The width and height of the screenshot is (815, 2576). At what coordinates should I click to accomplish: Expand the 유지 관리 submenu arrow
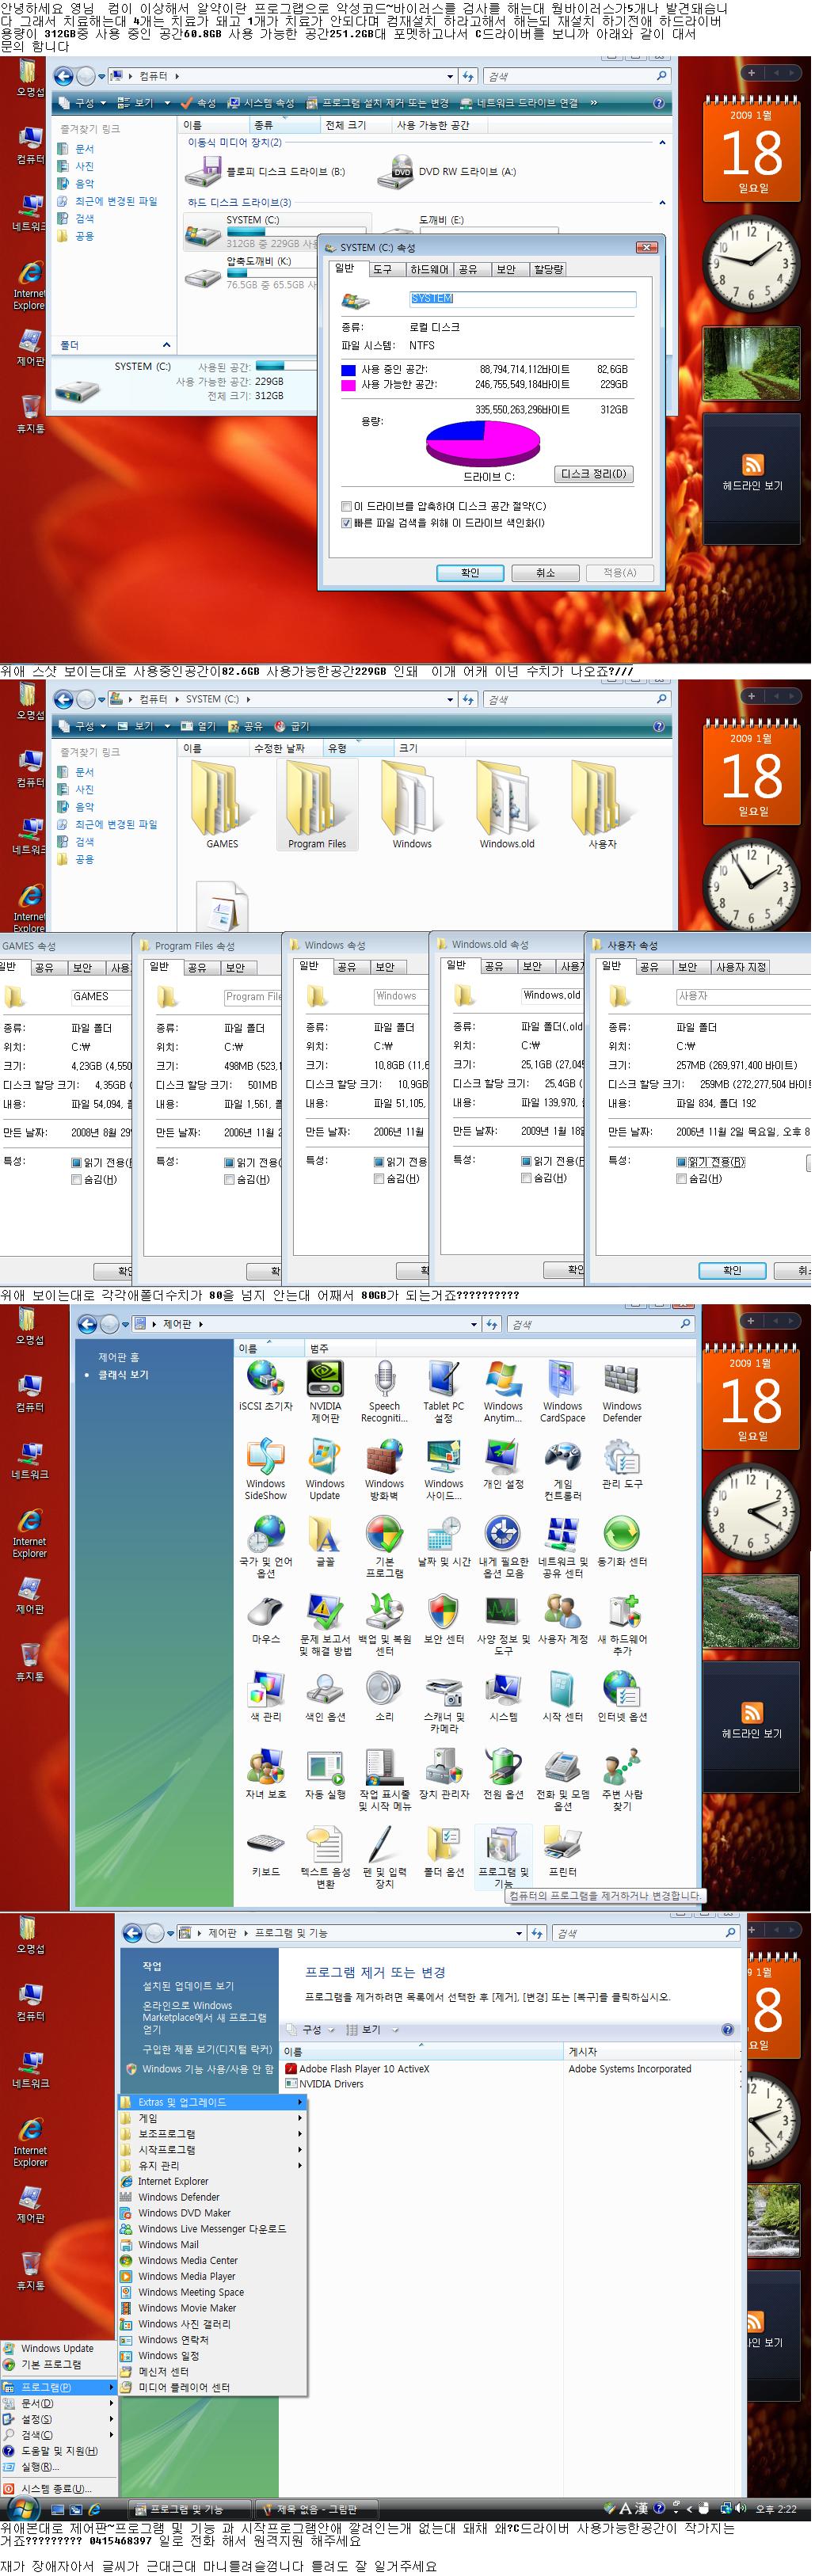[300, 2166]
